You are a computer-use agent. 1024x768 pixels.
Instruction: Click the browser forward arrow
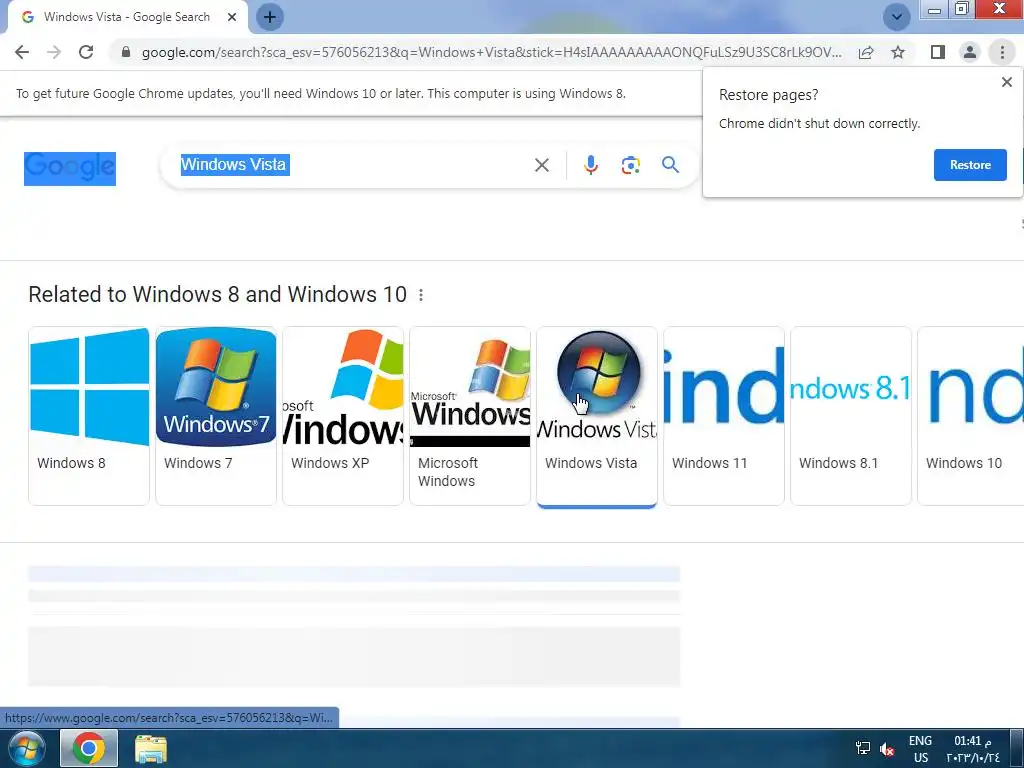[x=54, y=52]
